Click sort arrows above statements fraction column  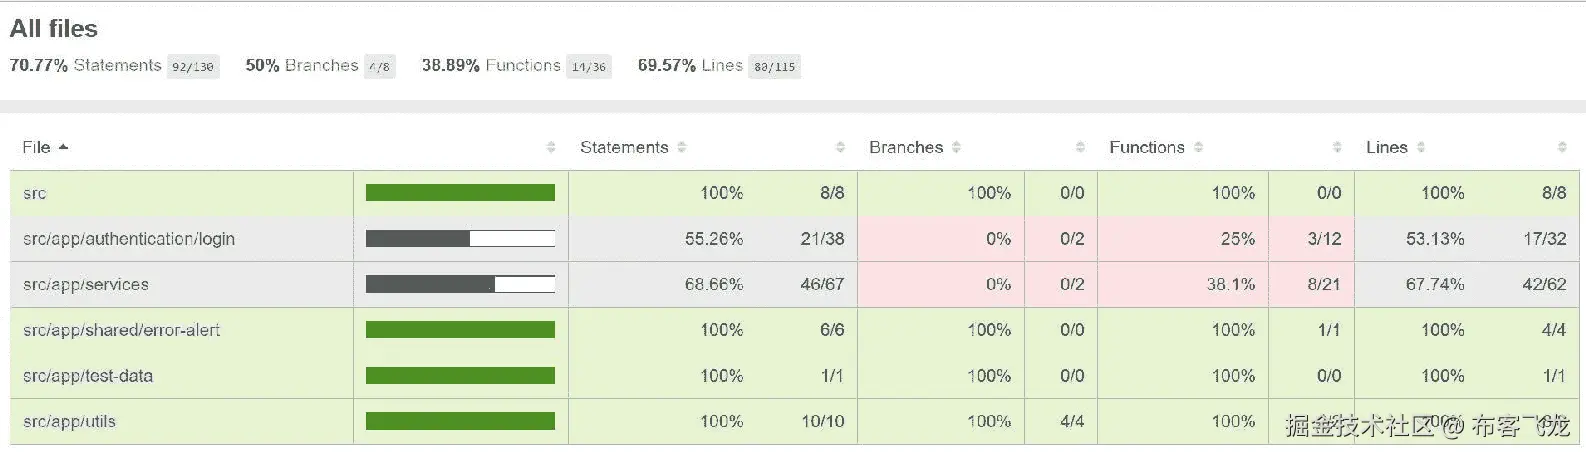(x=840, y=147)
